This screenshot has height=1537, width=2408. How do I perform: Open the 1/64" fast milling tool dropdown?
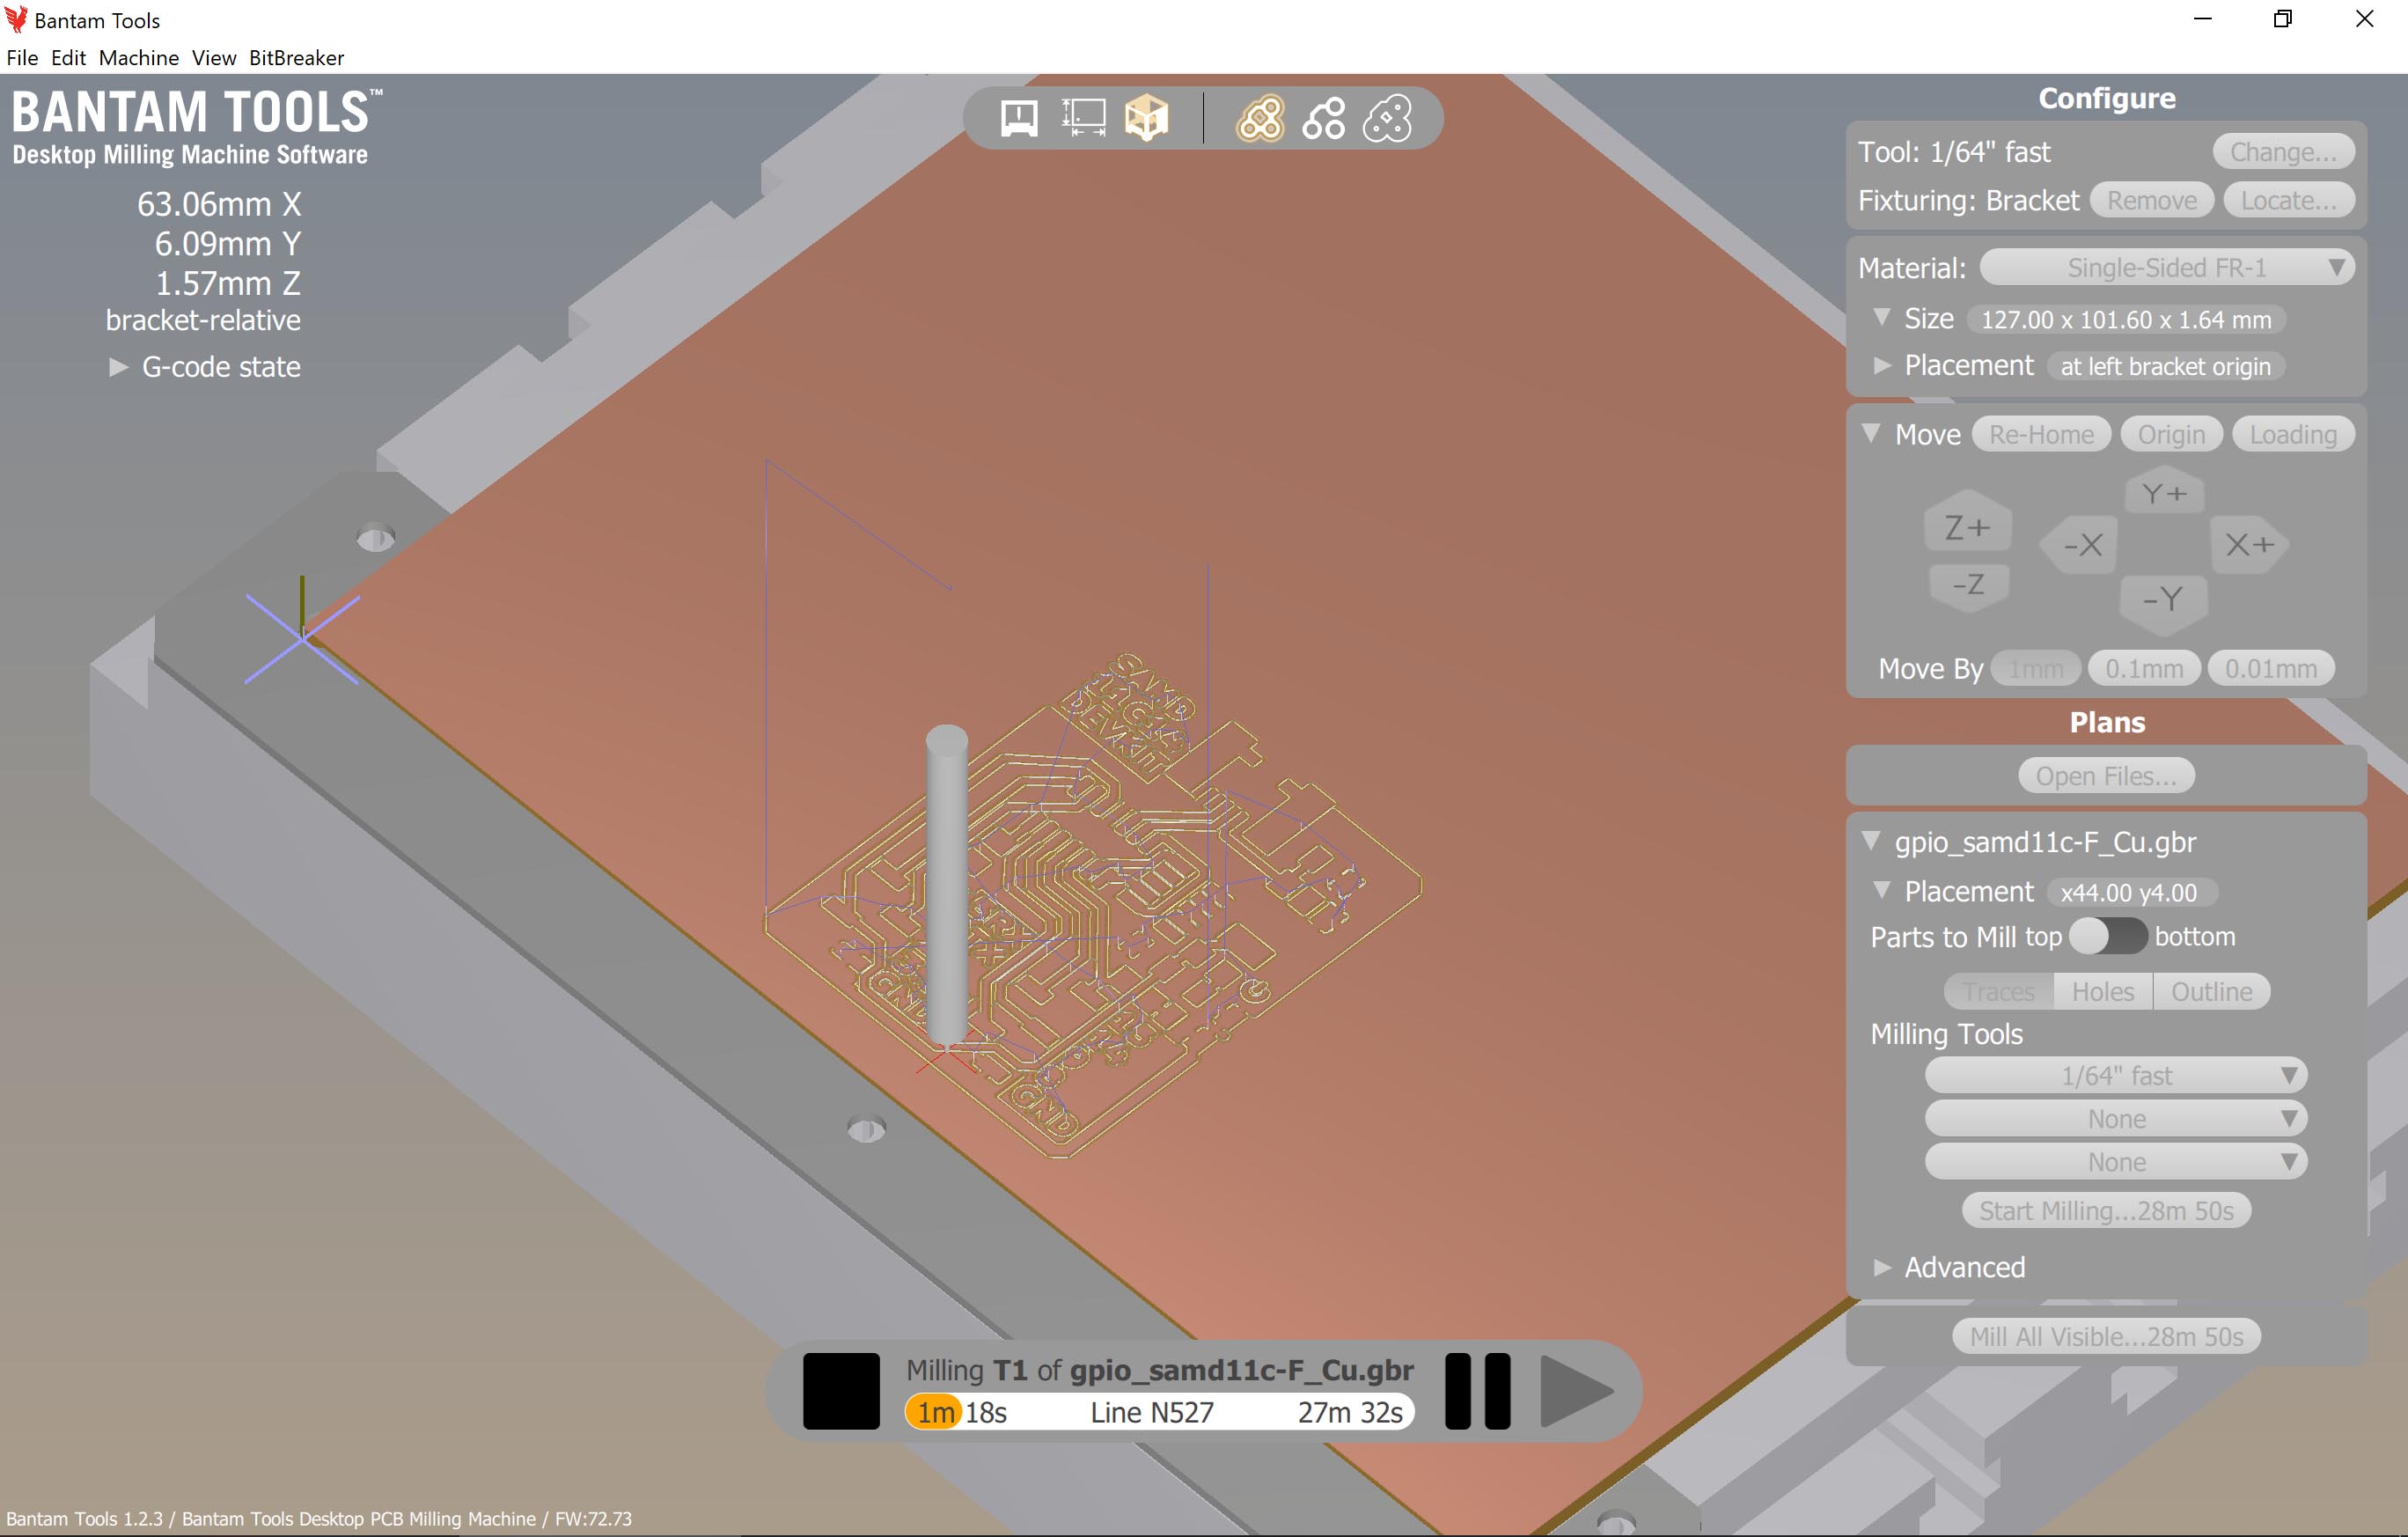pos(2116,1075)
